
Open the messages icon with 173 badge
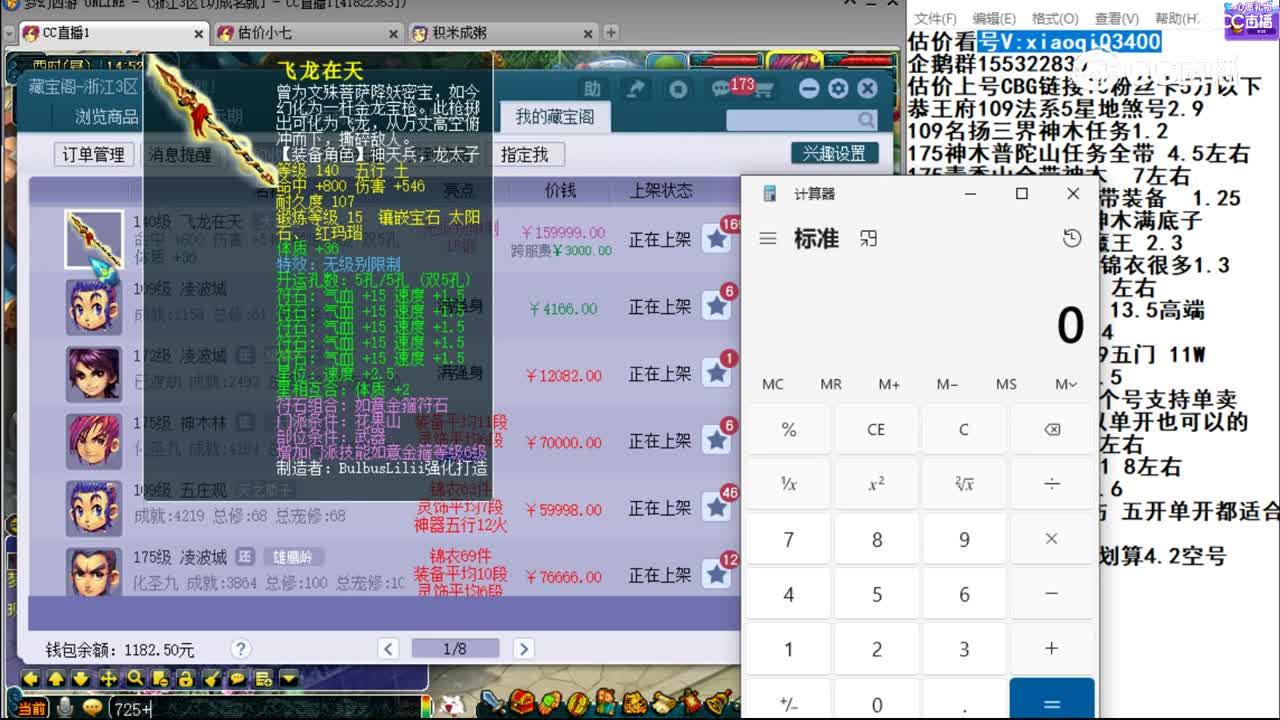click(722, 89)
